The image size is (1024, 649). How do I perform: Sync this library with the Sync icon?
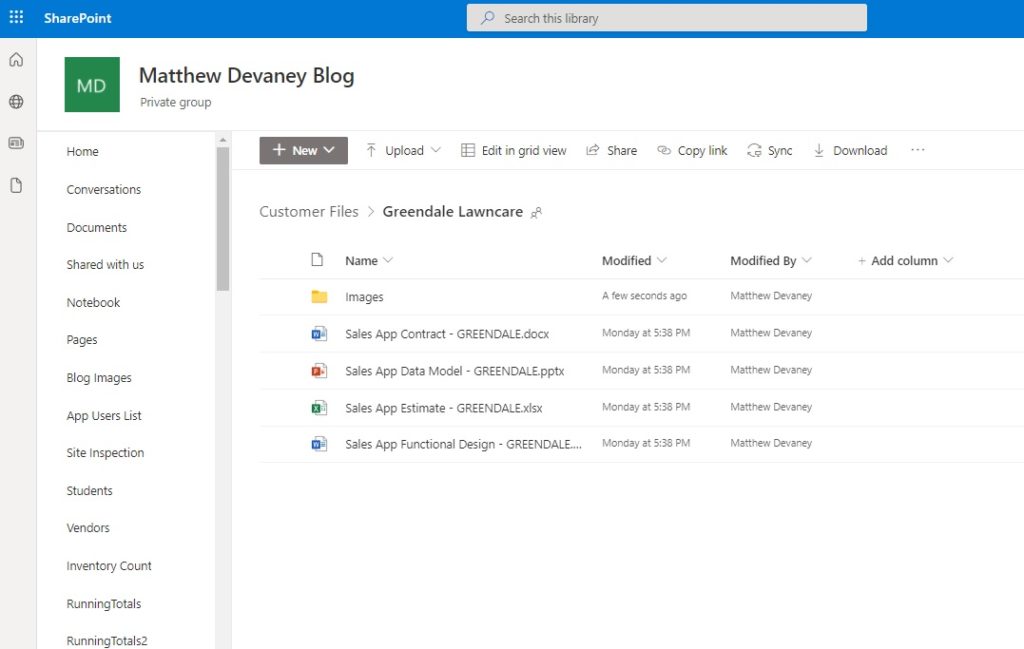[x=769, y=150]
